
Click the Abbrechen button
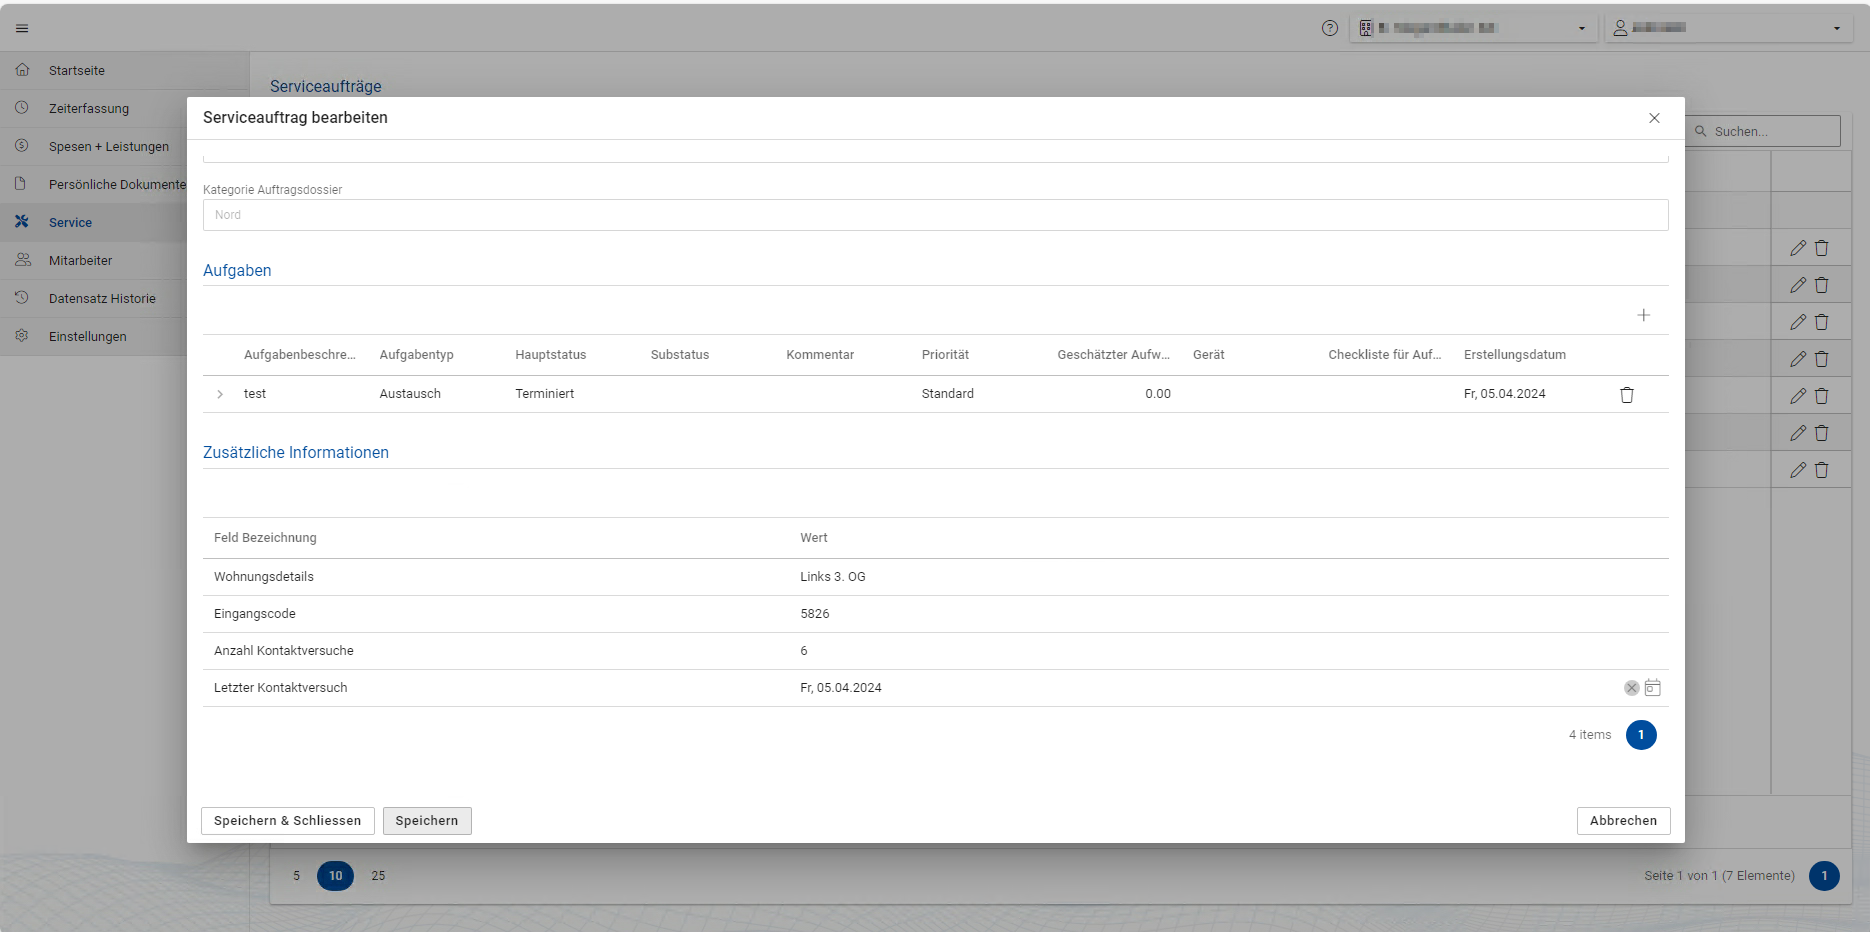1623,821
